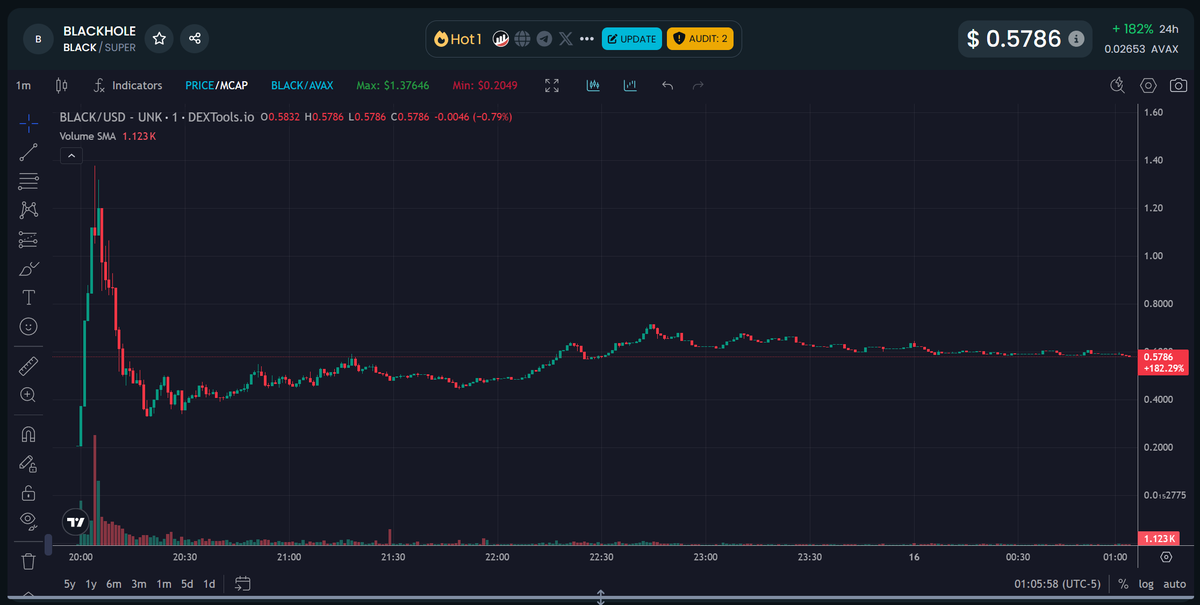Select the ruler measure tool
This screenshot has width=1200, height=605.
[29, 365]
